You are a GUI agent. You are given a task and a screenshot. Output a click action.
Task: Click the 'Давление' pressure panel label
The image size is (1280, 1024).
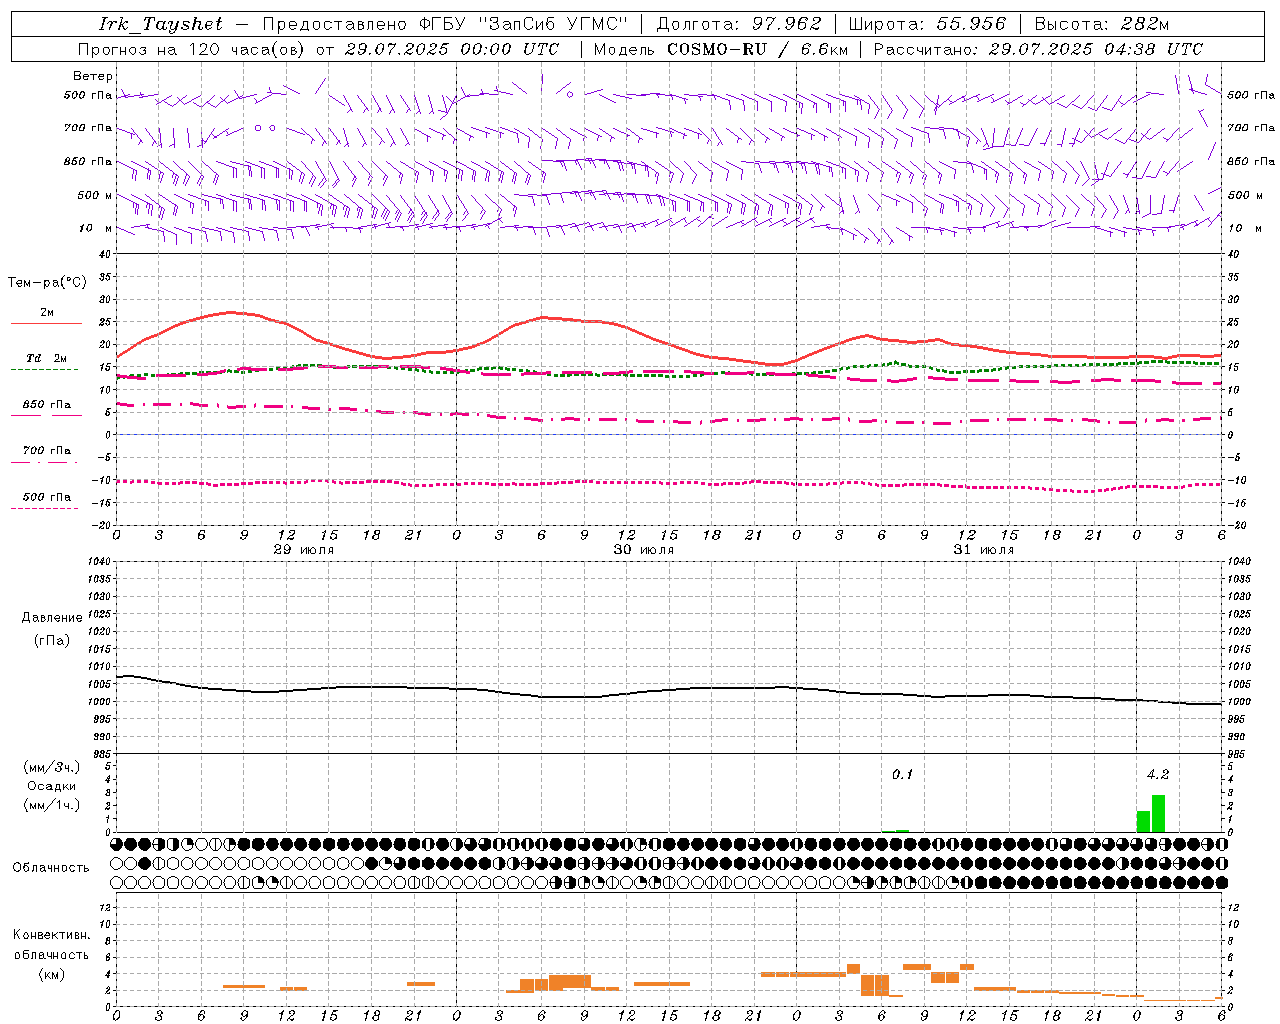52,618
